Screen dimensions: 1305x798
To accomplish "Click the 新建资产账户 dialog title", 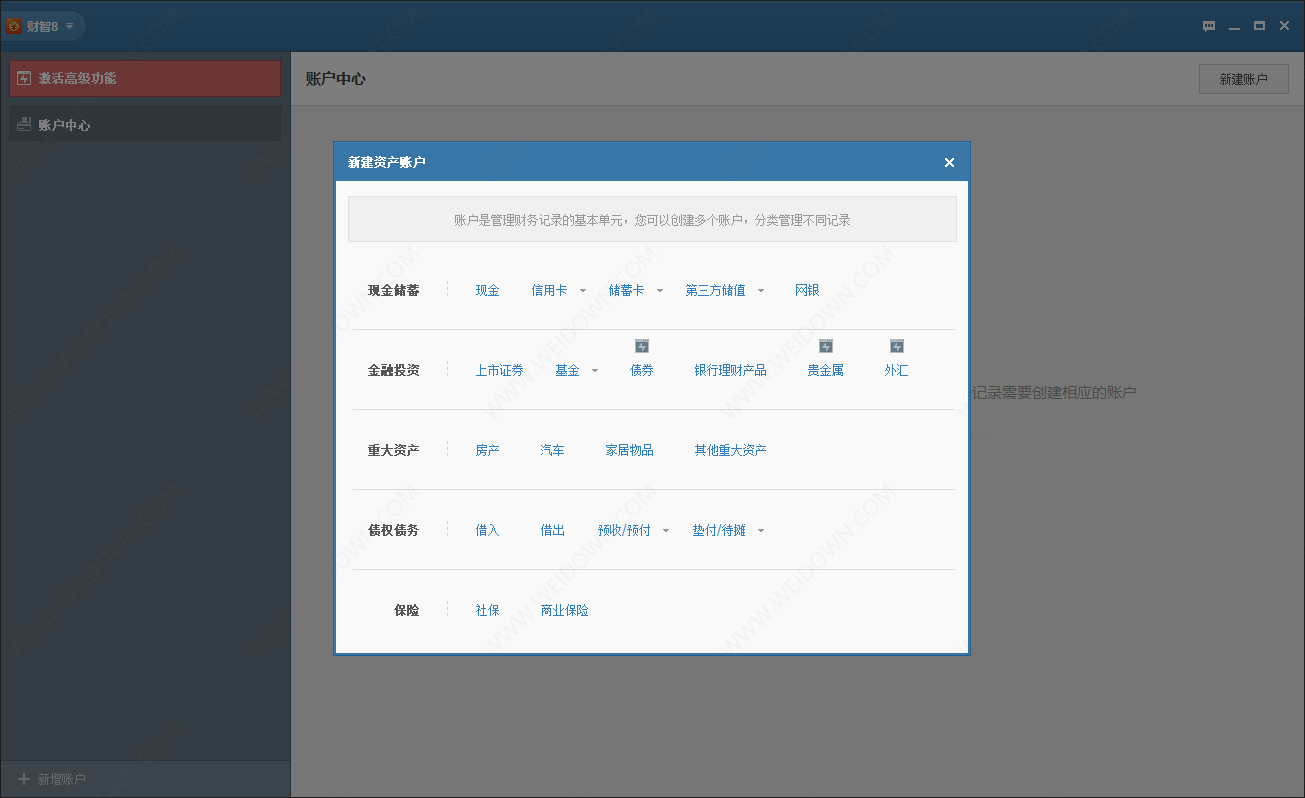I will [x=386, y=162].
